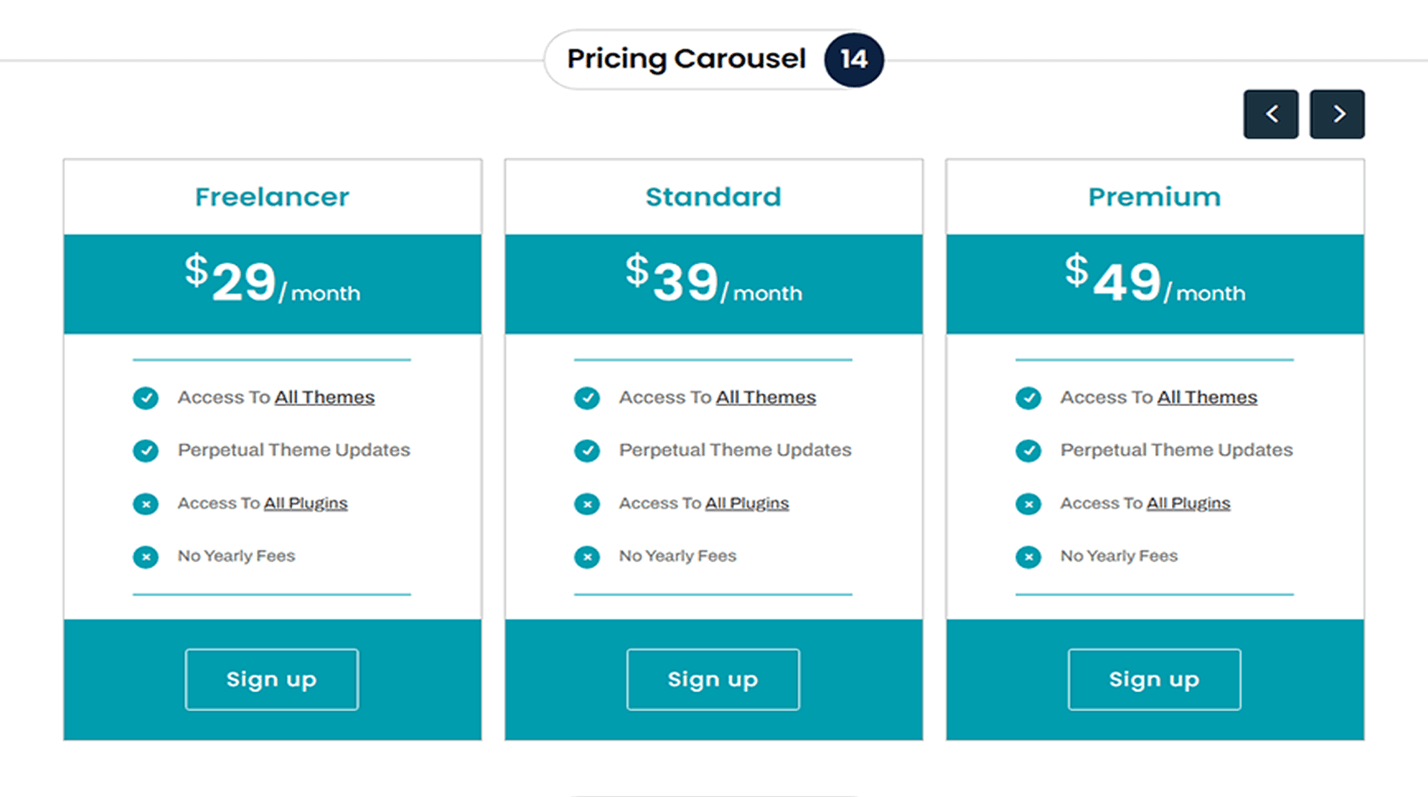The image size is (1428, 797).
Task: Click the number 14 badge
Action: [x=853, y=59]
